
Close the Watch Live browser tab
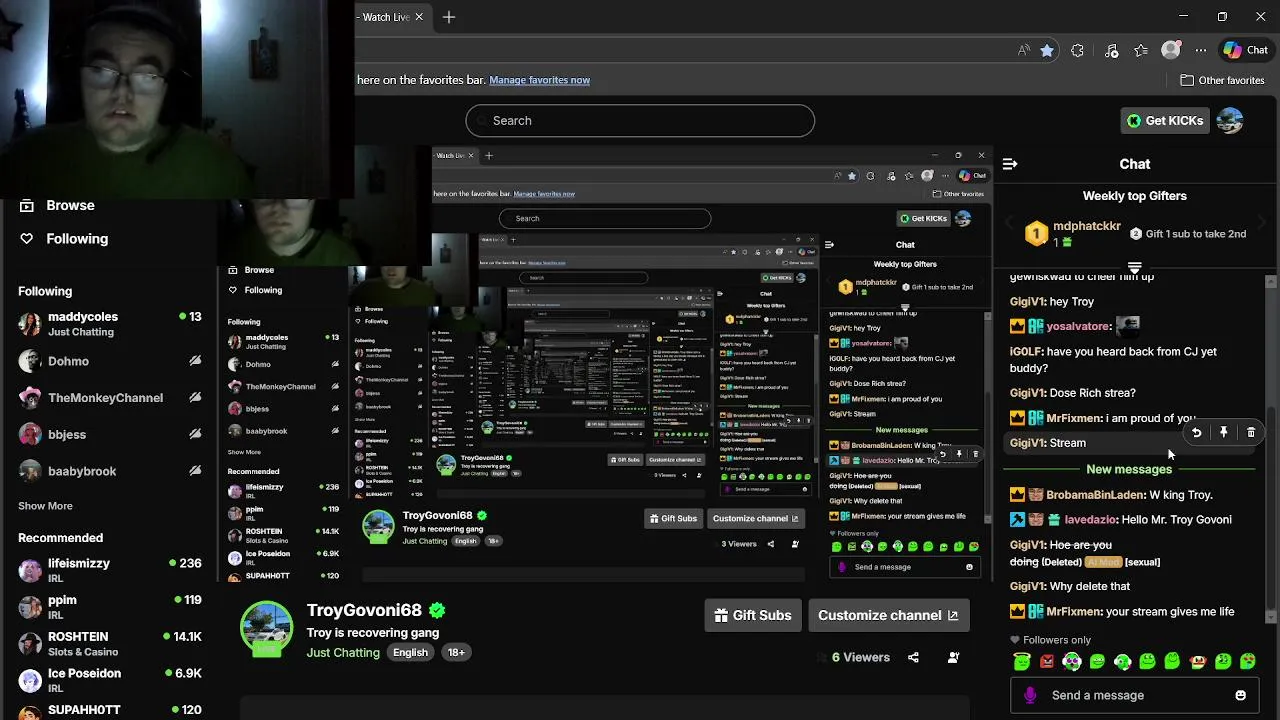tap(419, 17)
